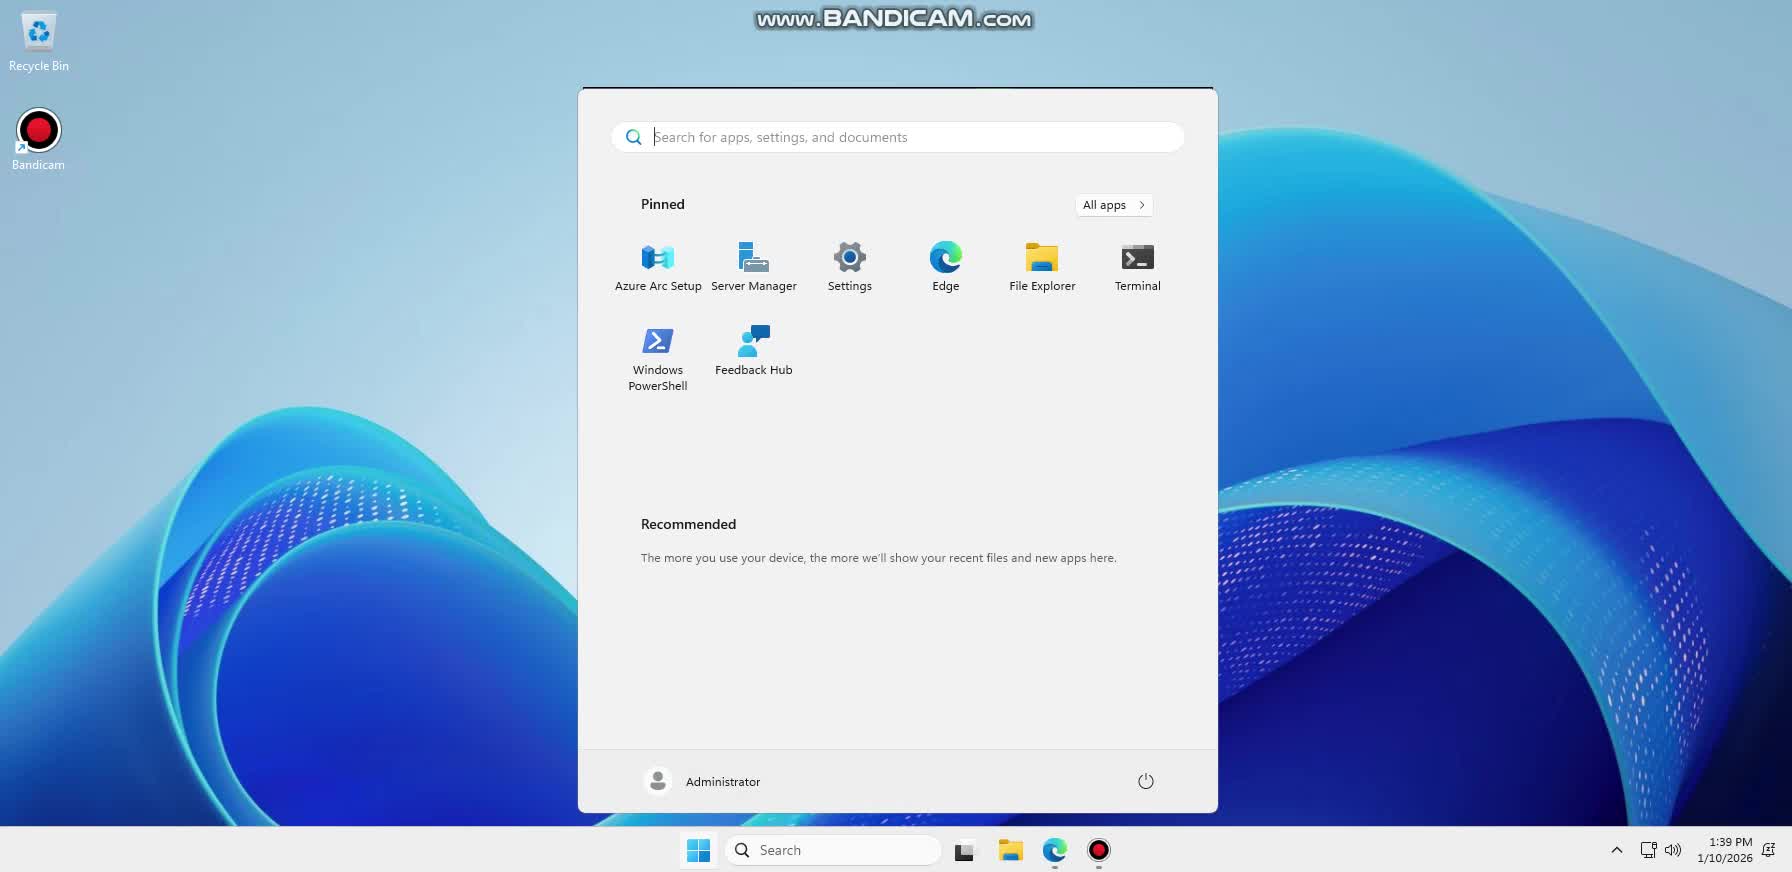Image resolution: width=1792 pixels, height=872 pixels.
Task: Click the Start menu search magnifier icon
Action: [x=633, y=137]
